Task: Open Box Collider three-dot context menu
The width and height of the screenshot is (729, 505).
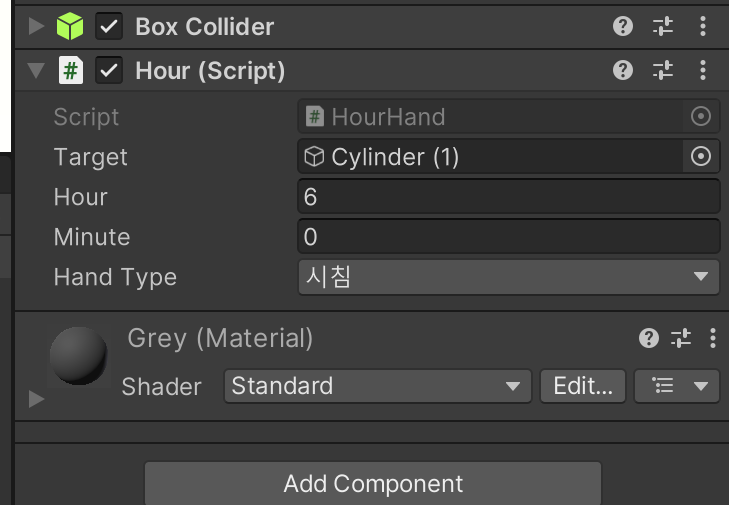Action: (703, 26)
